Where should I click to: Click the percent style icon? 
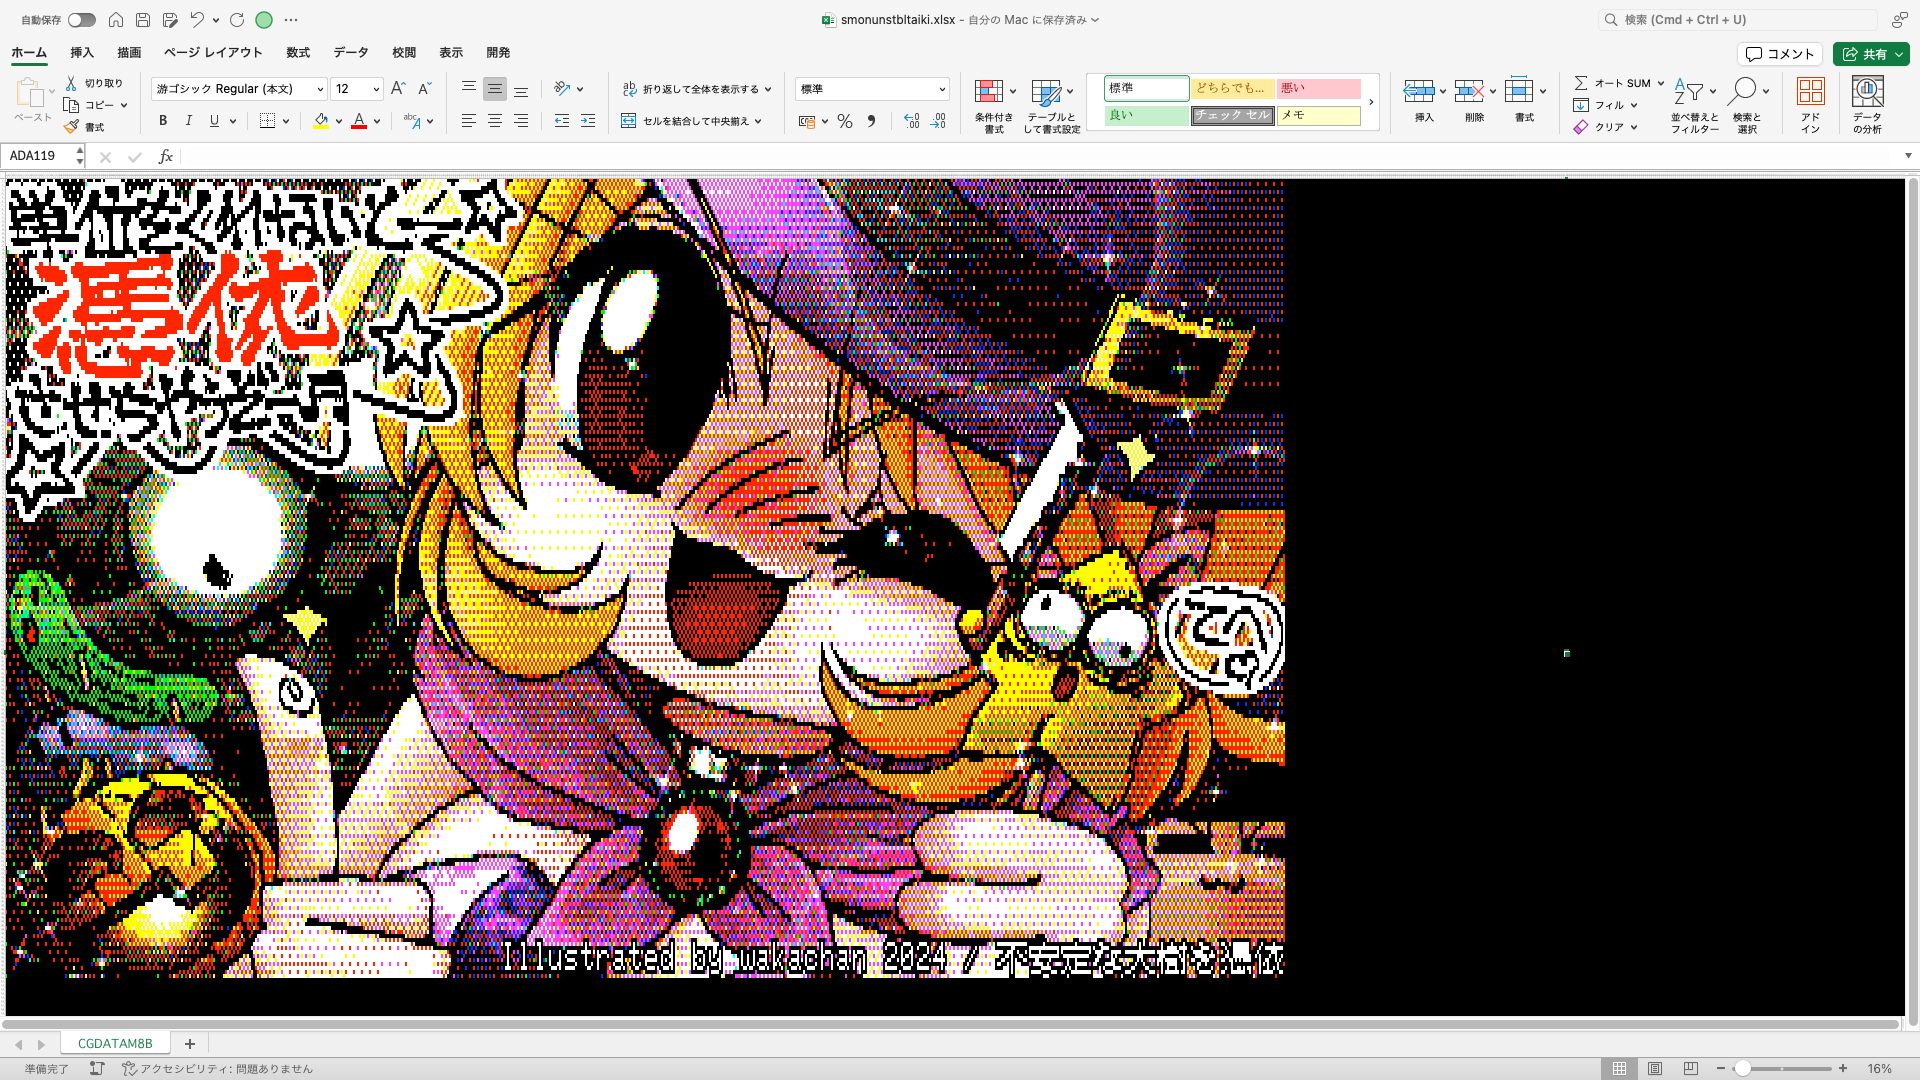[845, 121]
